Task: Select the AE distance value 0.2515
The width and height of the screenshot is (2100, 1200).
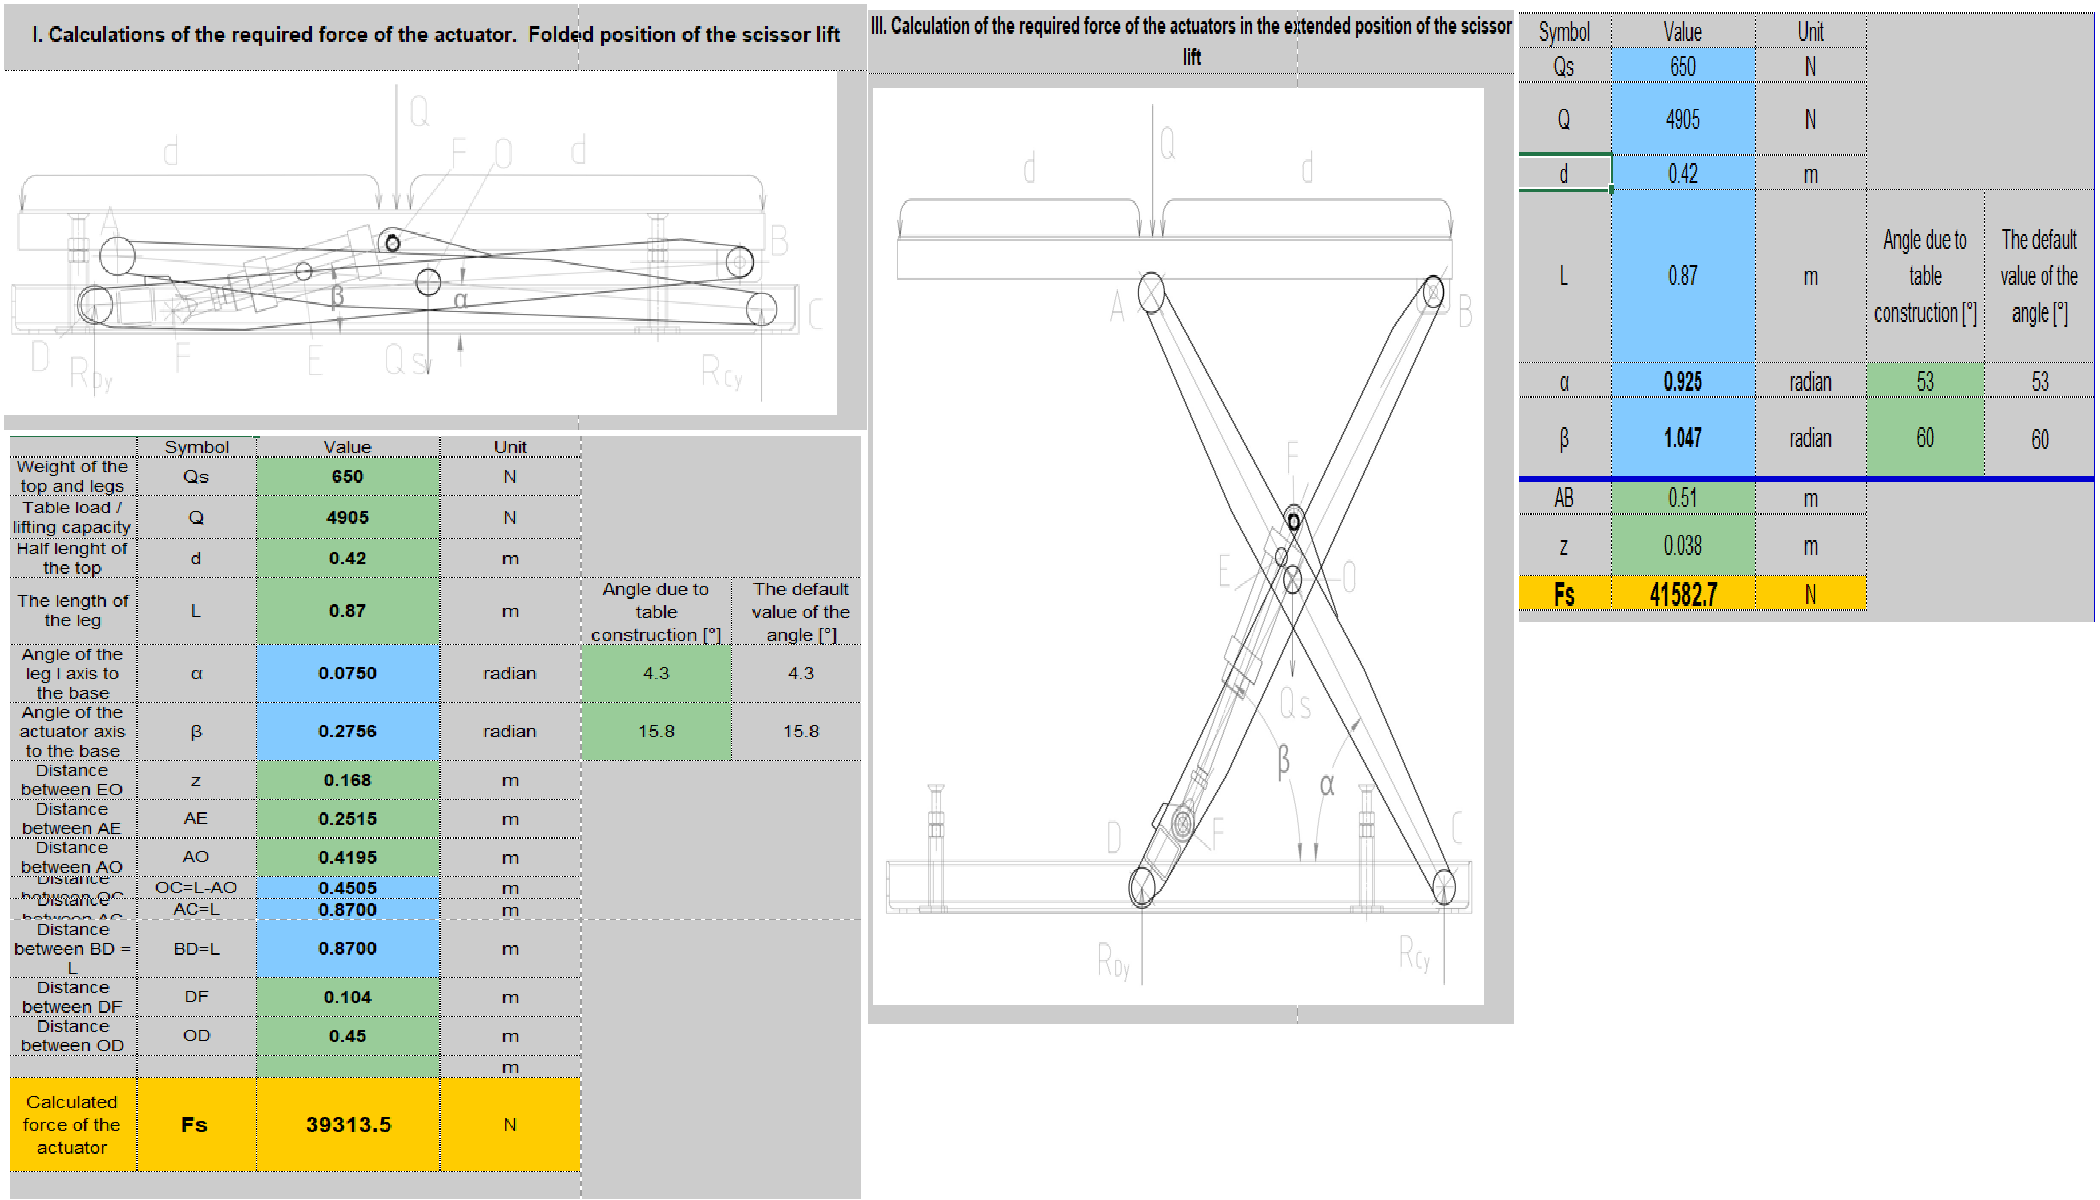Action: [347, 819]
